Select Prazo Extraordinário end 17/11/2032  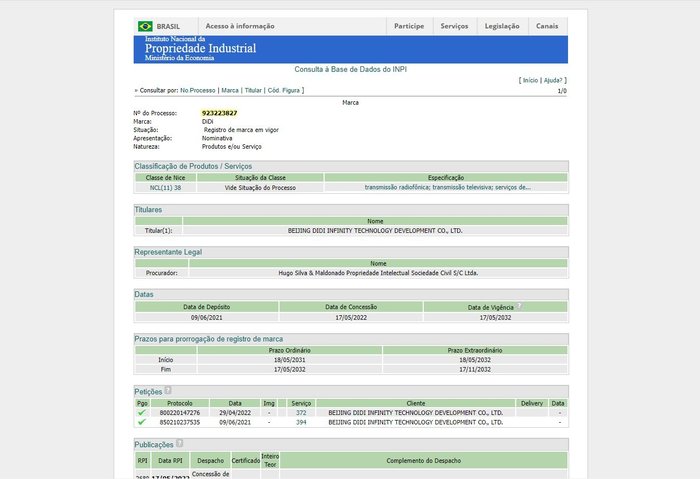pyautogui.click(x=475, y=369)
